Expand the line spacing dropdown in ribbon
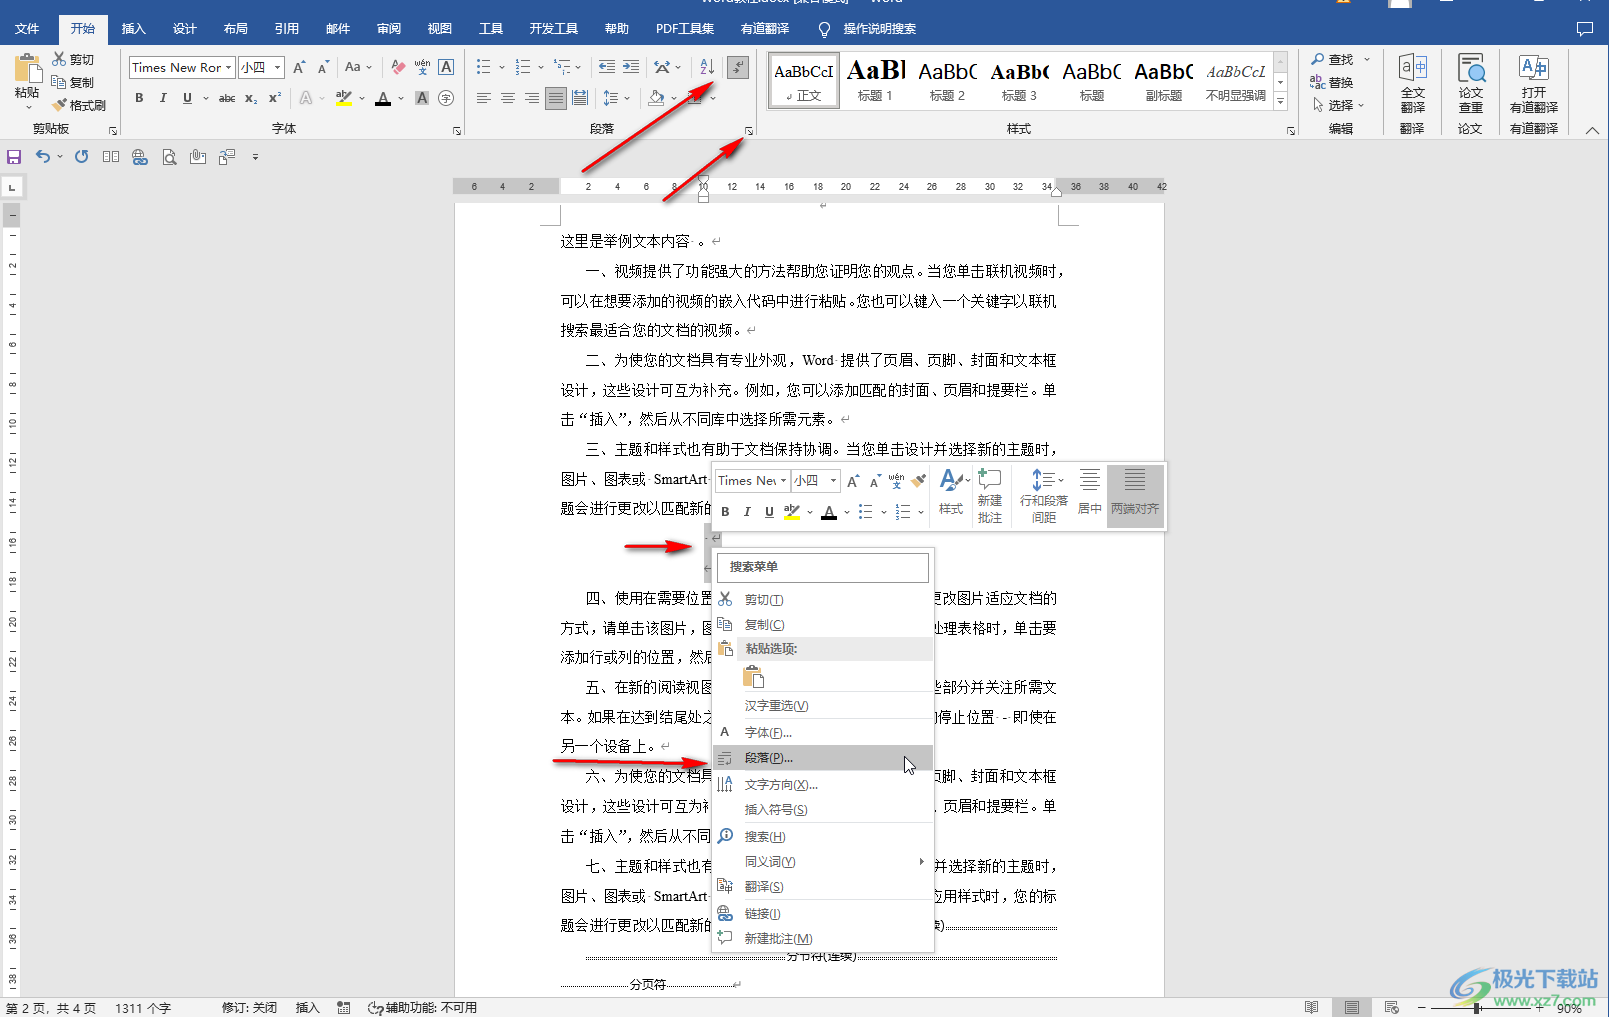Viewport: 1609px width, 1017px height. (x=627, y=98)
